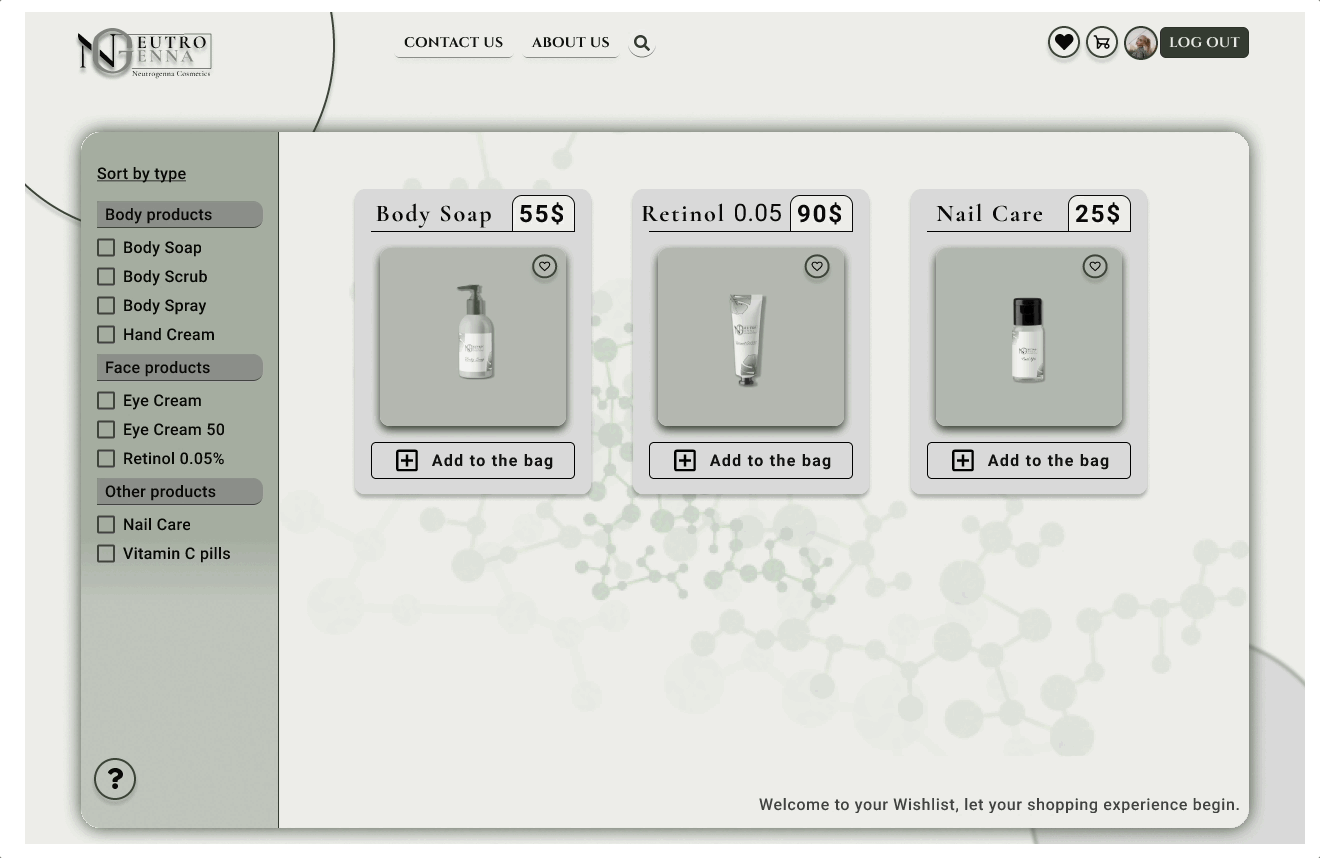The height and width of the screenshot is (858, 1320).
Task: Check the Body Soap filter checkbox
Action: pyautogui.click(x=106, y=247)
